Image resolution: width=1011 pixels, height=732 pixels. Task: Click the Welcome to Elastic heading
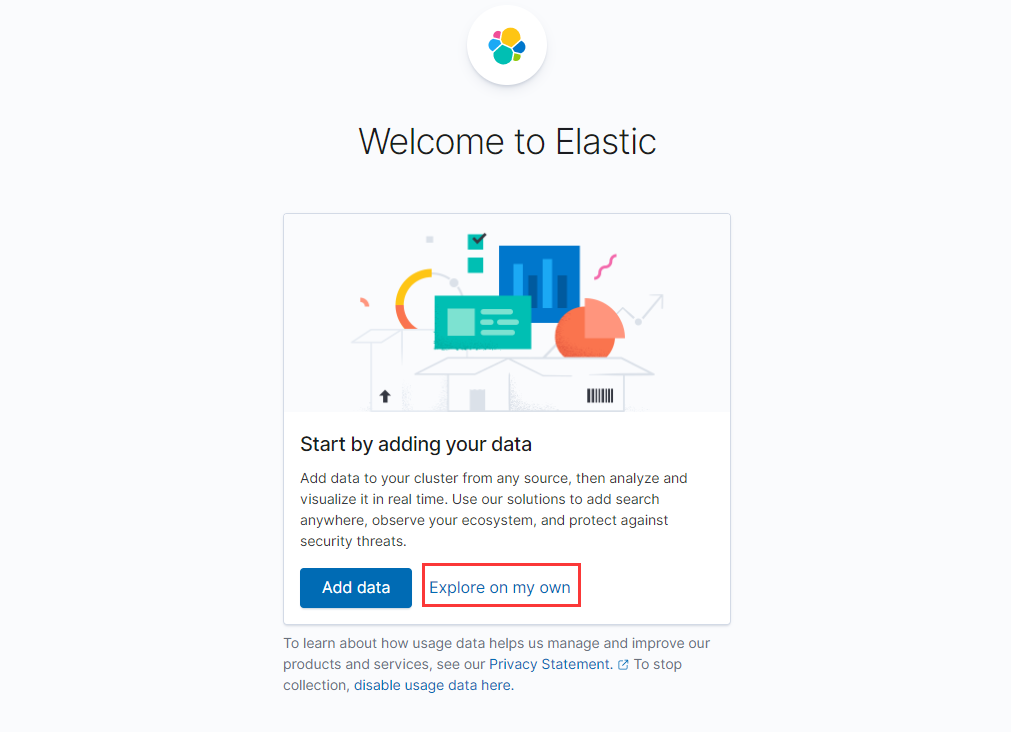[x=507, y=141]
